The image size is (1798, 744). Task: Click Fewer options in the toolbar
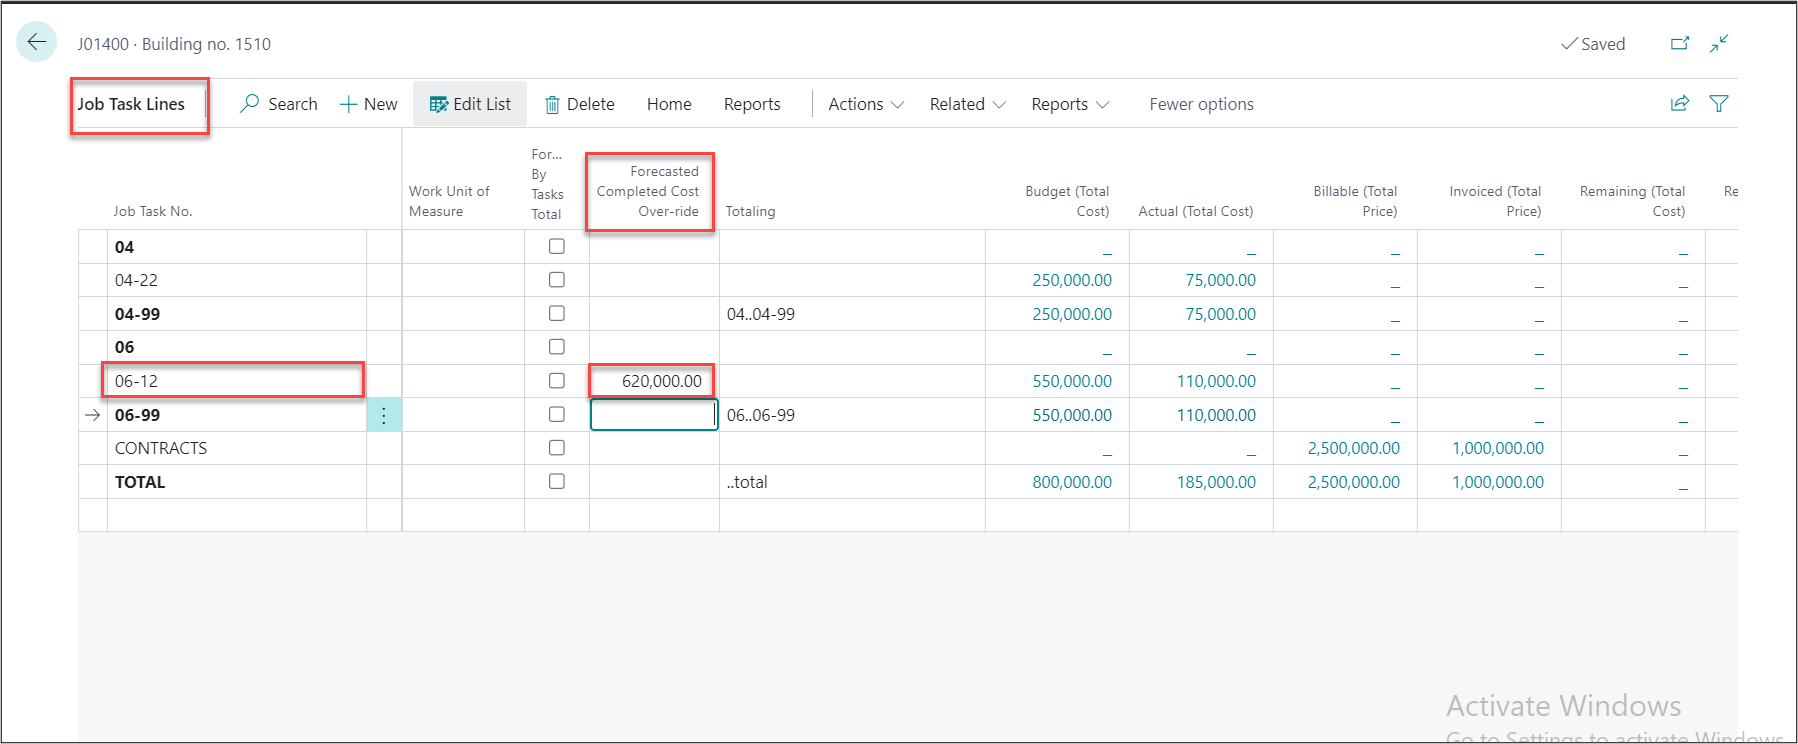pos(1201,104)
